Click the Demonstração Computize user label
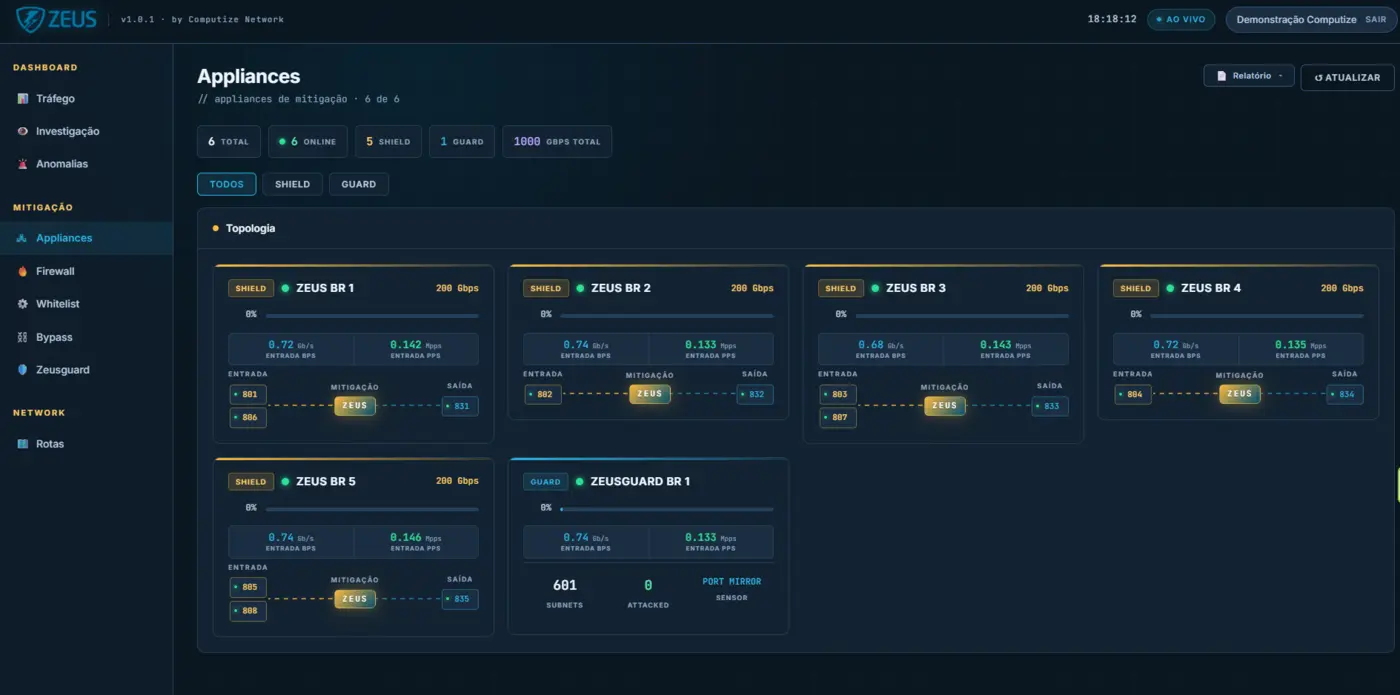 pyautogui.click(x=1296, y=20)
